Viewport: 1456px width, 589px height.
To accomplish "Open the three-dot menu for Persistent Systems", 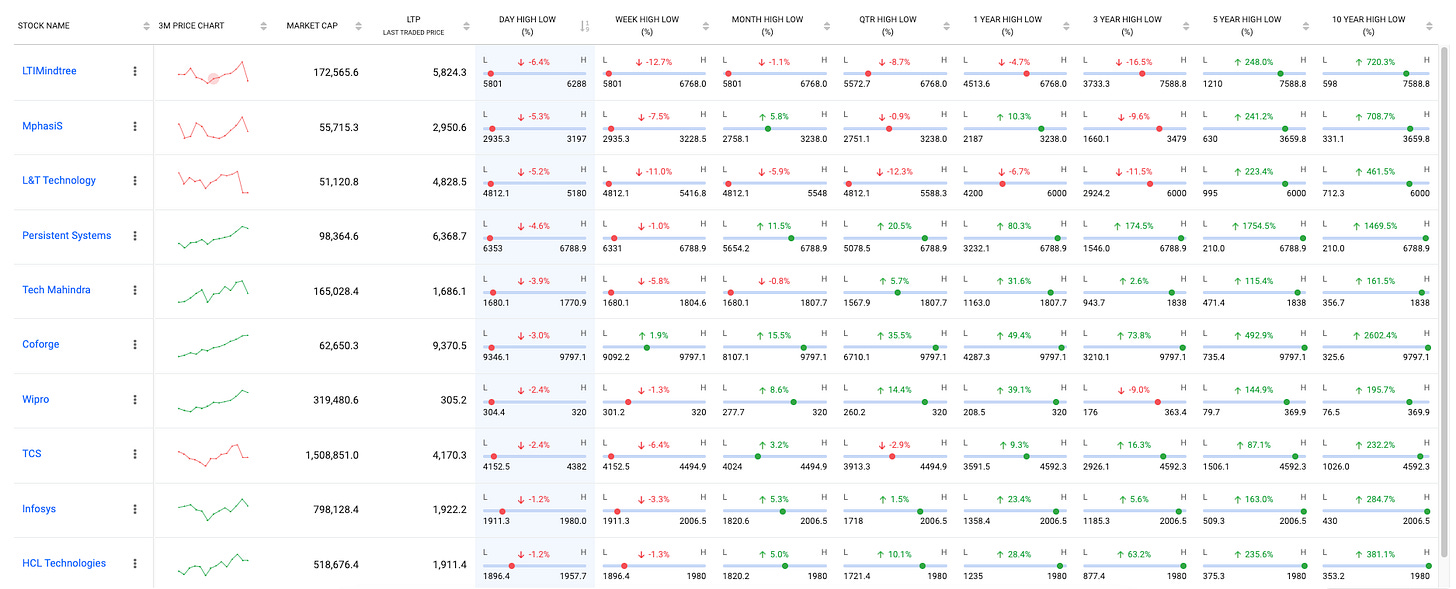I will point(135,236).
